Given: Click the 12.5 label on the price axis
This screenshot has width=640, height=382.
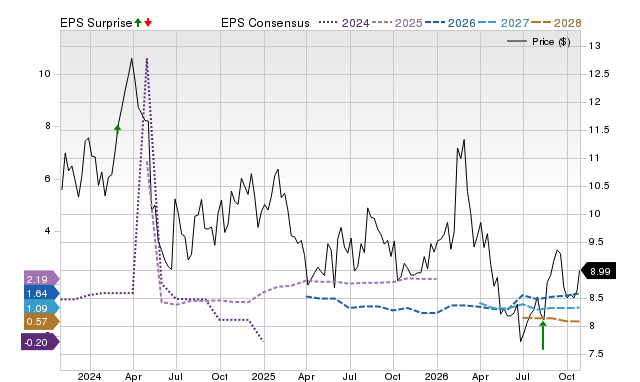Looking at the screenshot, I should [x=599, y=74].
